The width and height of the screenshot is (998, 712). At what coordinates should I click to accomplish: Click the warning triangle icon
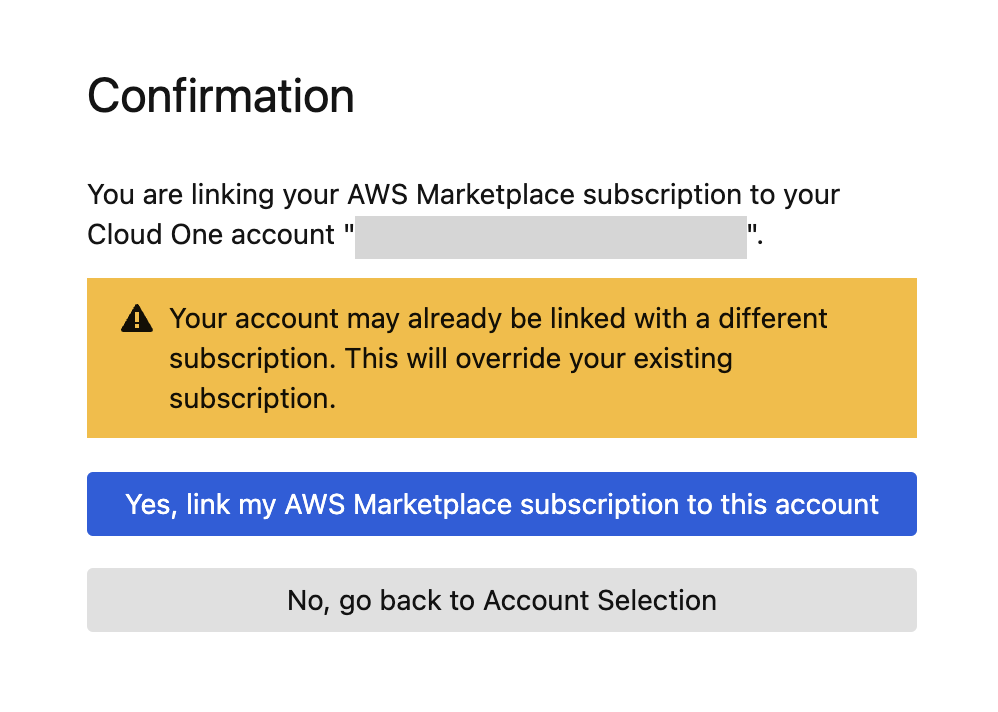click(x=137, y=320)
